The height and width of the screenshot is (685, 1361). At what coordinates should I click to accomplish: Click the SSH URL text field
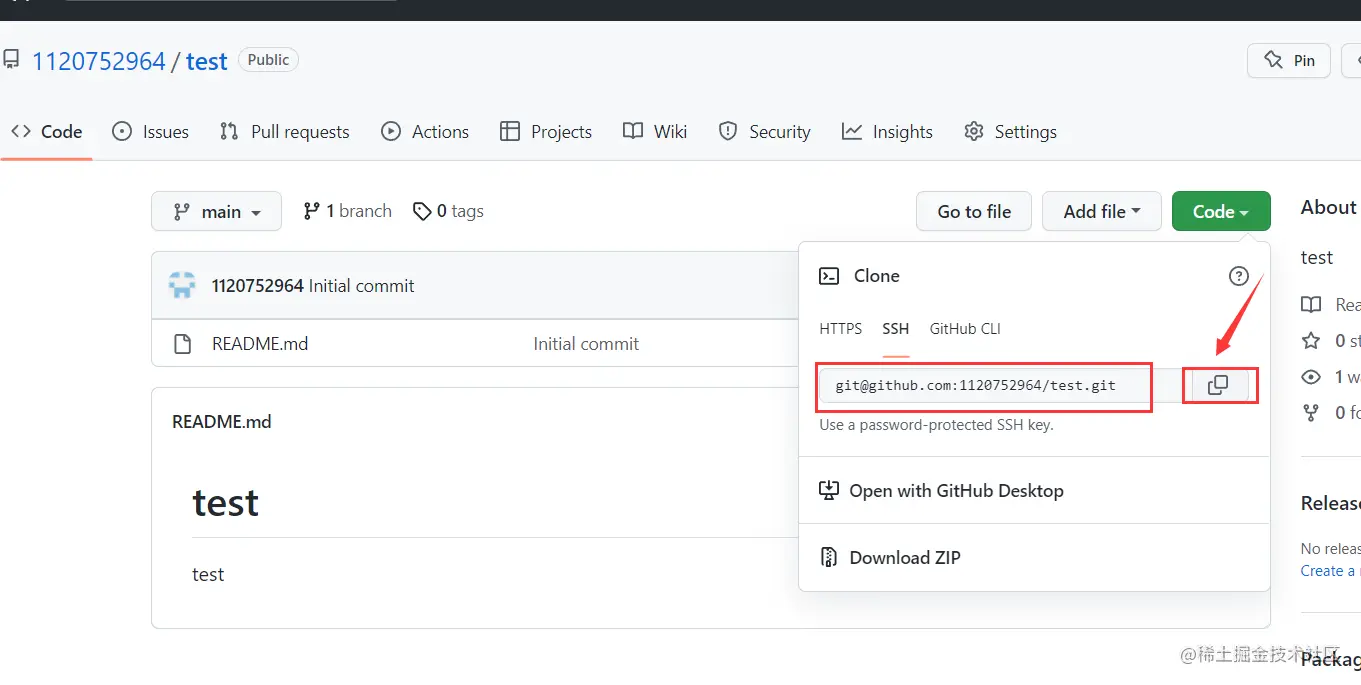1001,385
